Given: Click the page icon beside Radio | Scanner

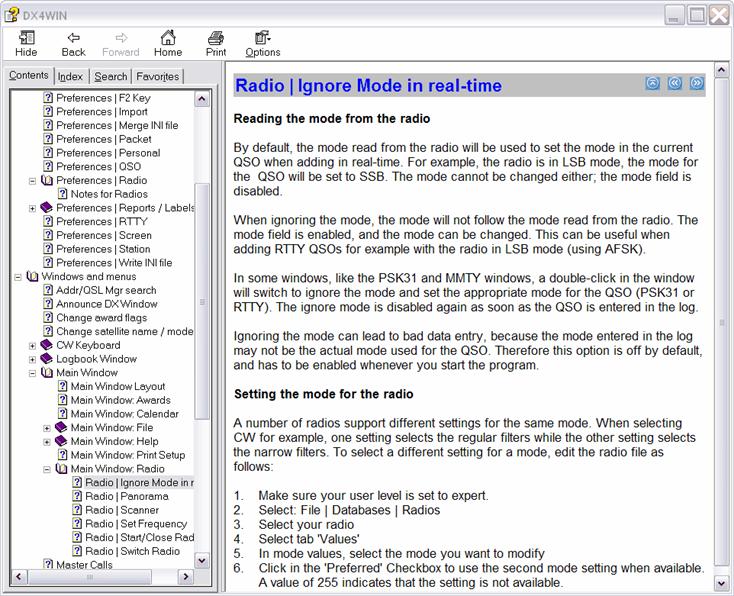Looking at the screenshot, I should pyautogui.click(x=77, y=510).
